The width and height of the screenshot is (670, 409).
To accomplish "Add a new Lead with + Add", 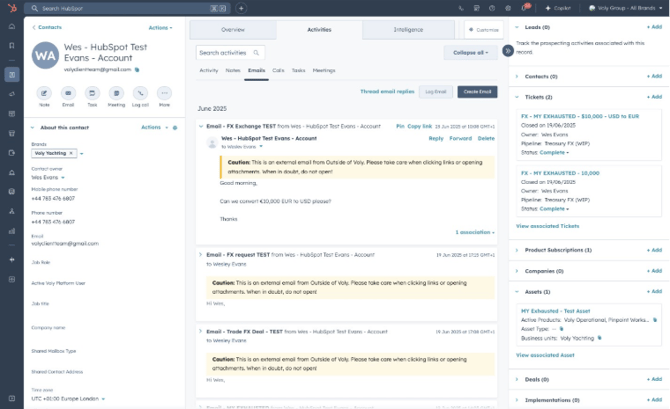I will 654,27.
